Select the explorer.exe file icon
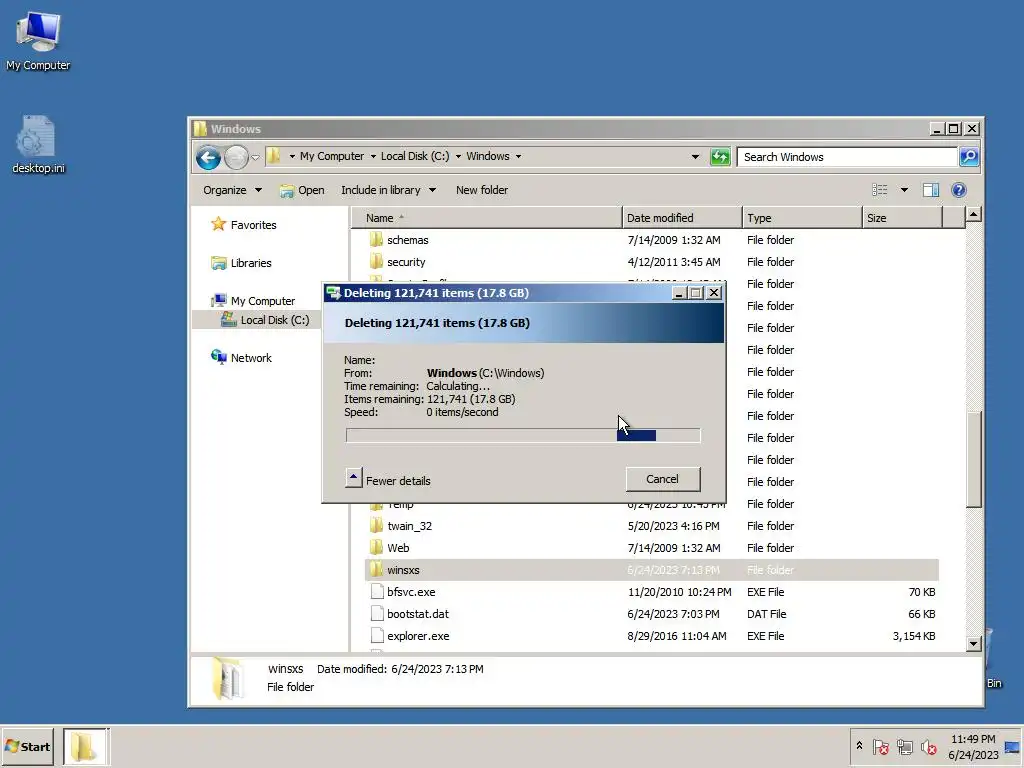Screen dimensions: 1024x768 tap(376, 636)
